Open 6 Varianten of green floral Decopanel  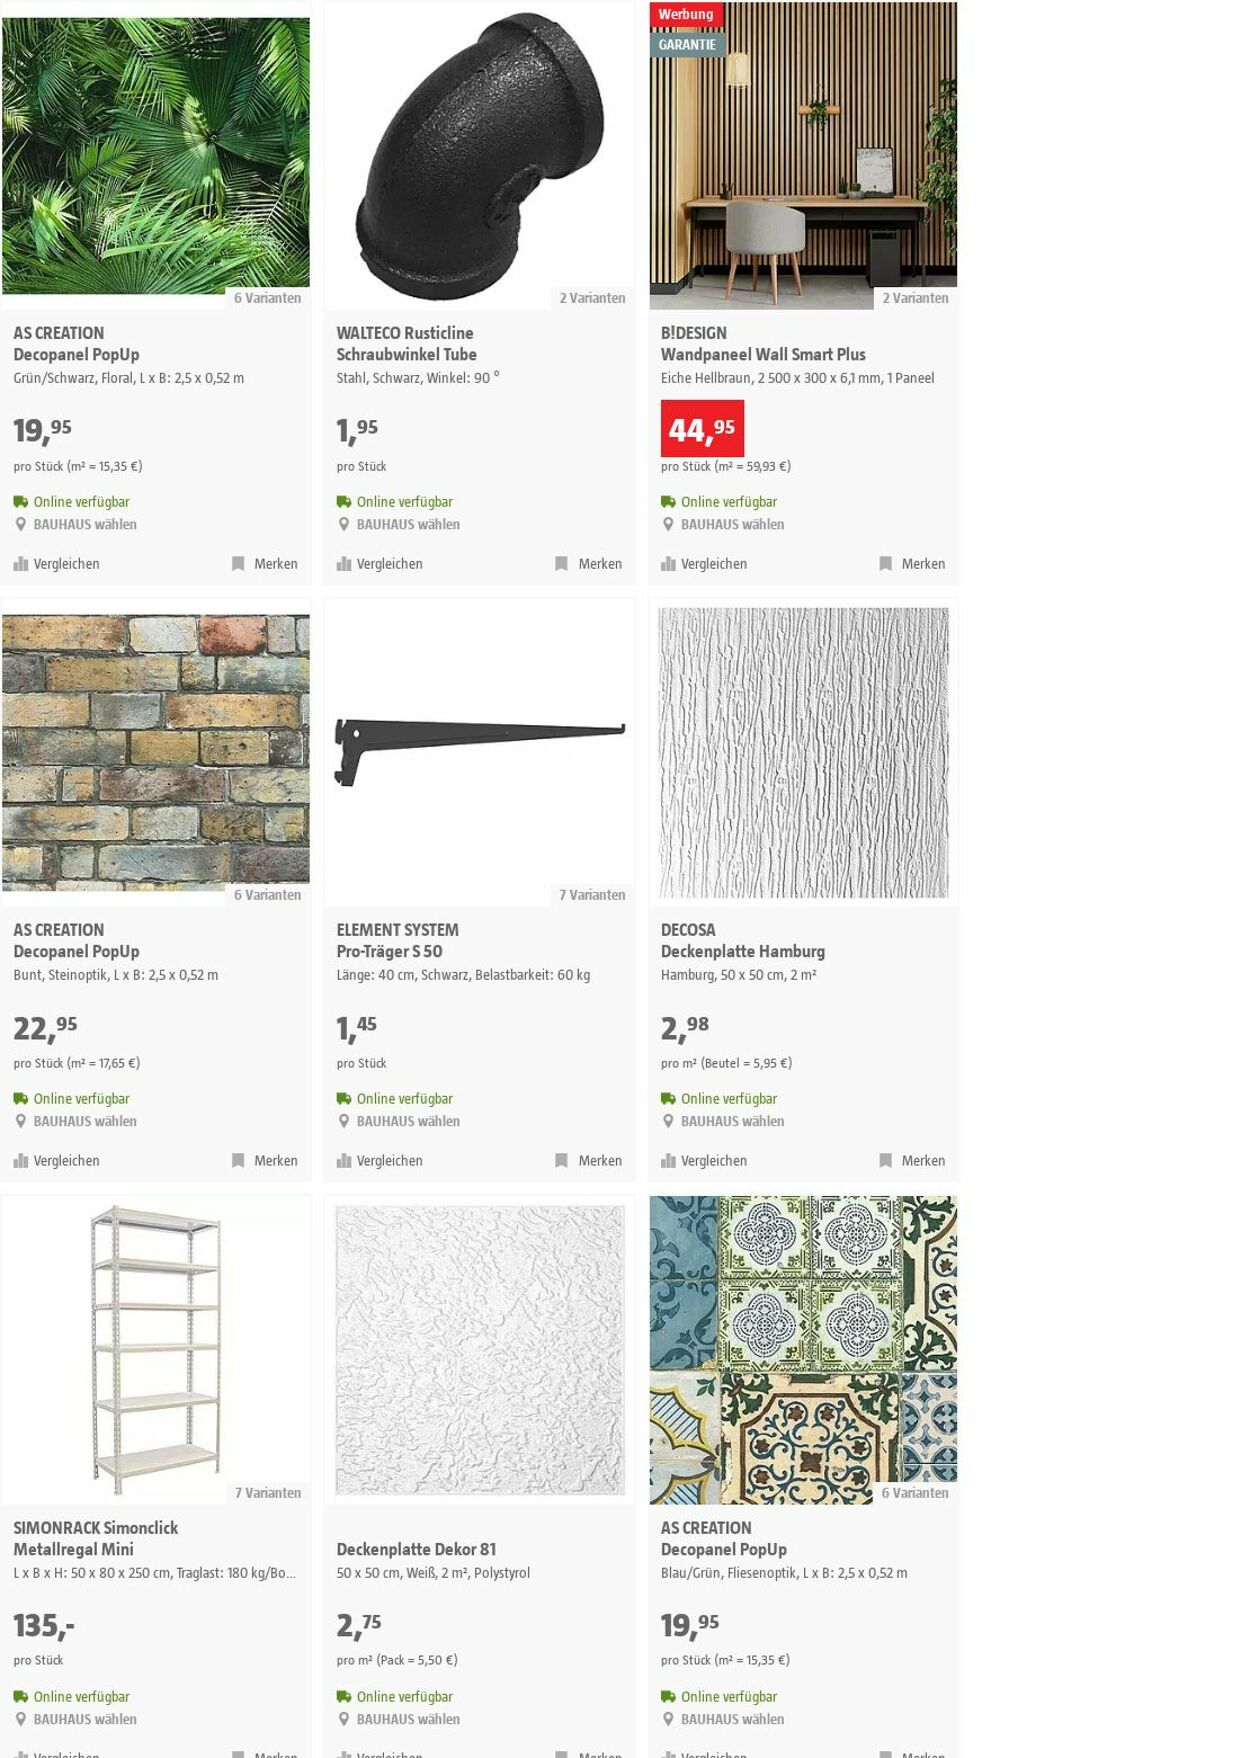(x=267, y=298)
